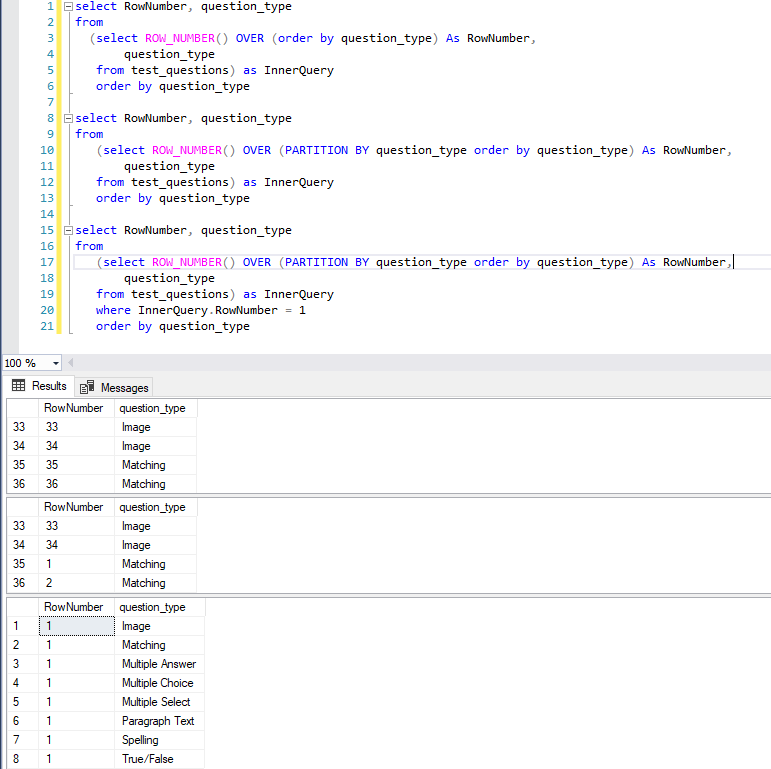The image size is (771, 769).
Task: Click the Results grid icon
Action: 19,385
